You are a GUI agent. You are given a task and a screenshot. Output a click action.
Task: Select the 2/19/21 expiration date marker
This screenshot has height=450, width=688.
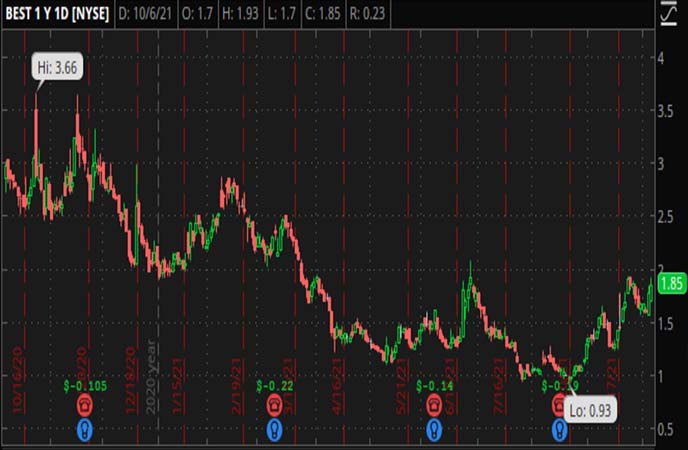pos(236,386)
